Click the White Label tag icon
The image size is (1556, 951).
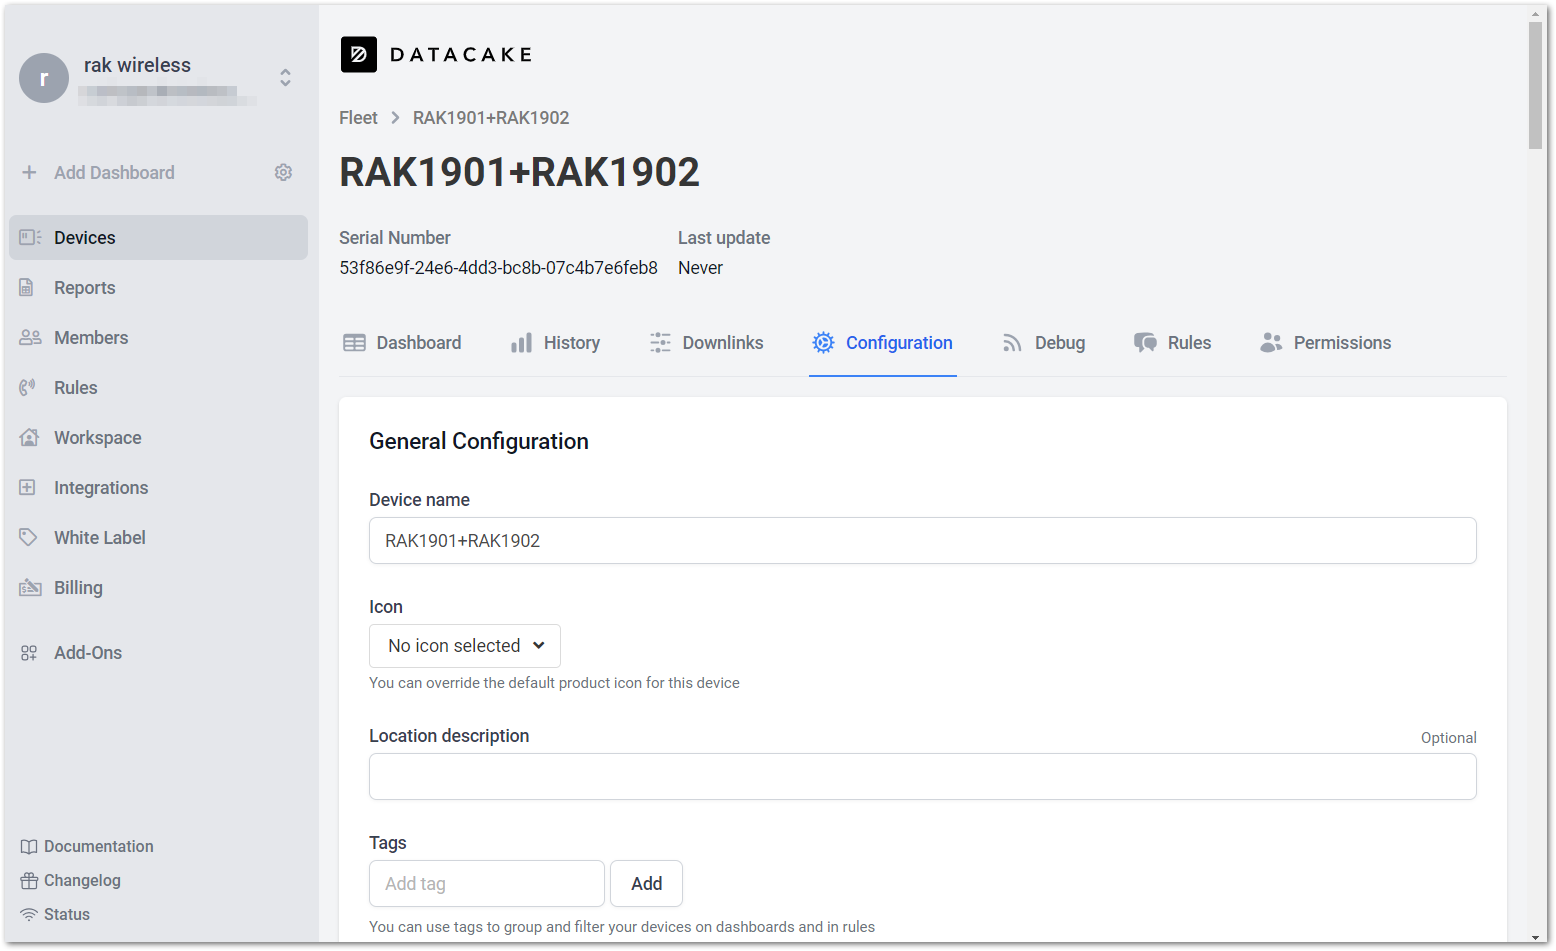(x=28, y=538)
